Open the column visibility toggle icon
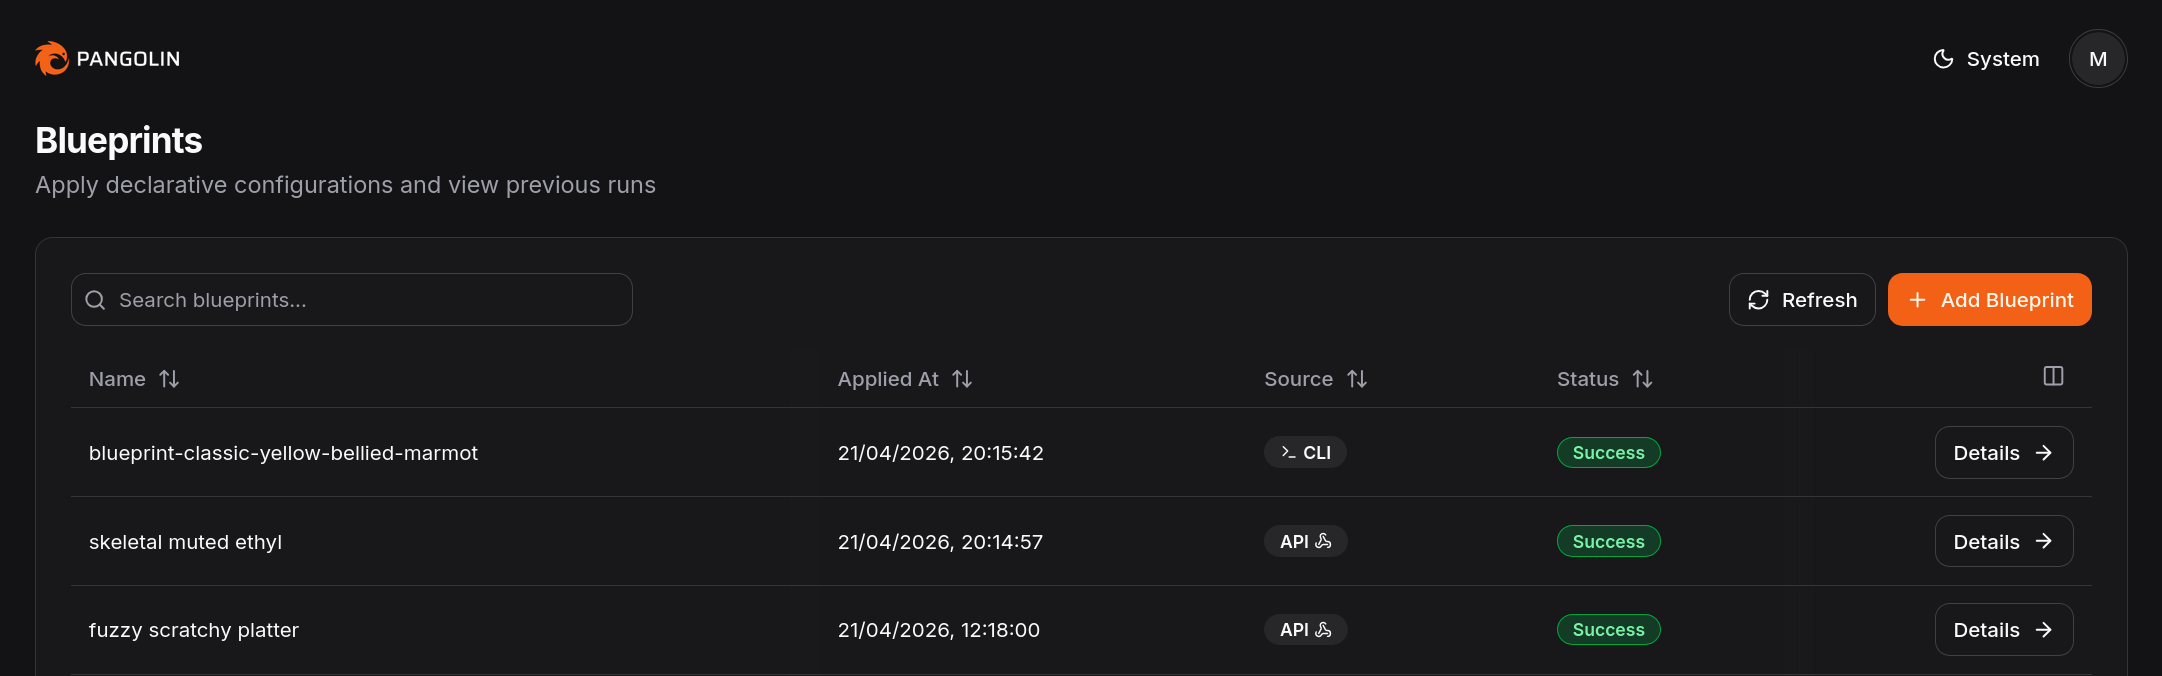The height and width of the screenshot is (676, 2162). pyautogui.click(x=2053, y=376)
